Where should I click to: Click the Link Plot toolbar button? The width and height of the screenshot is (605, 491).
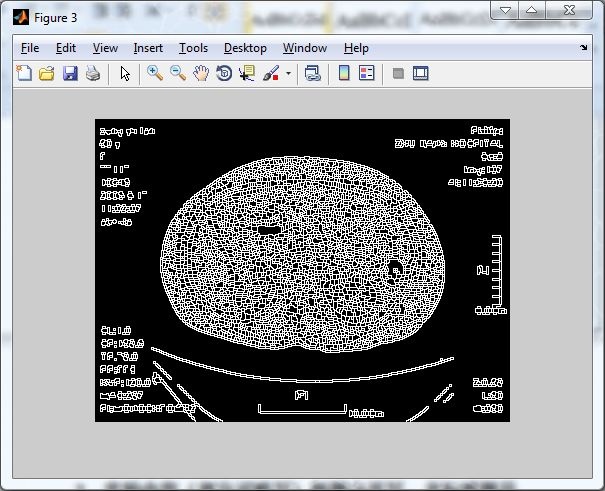coord(312,73)
